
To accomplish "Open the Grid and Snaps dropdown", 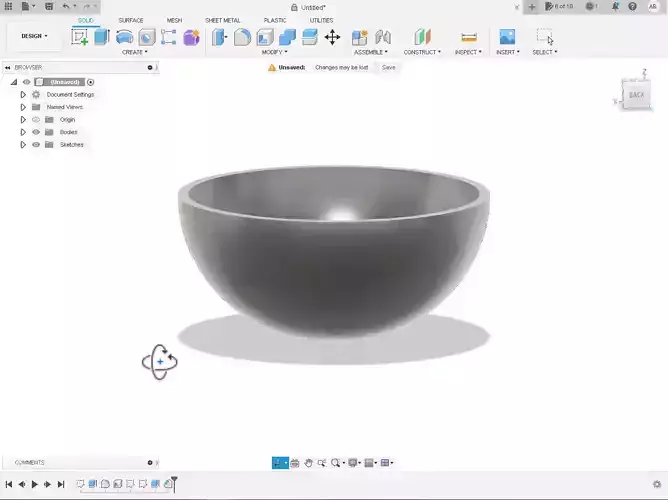I will click(371, 463).
